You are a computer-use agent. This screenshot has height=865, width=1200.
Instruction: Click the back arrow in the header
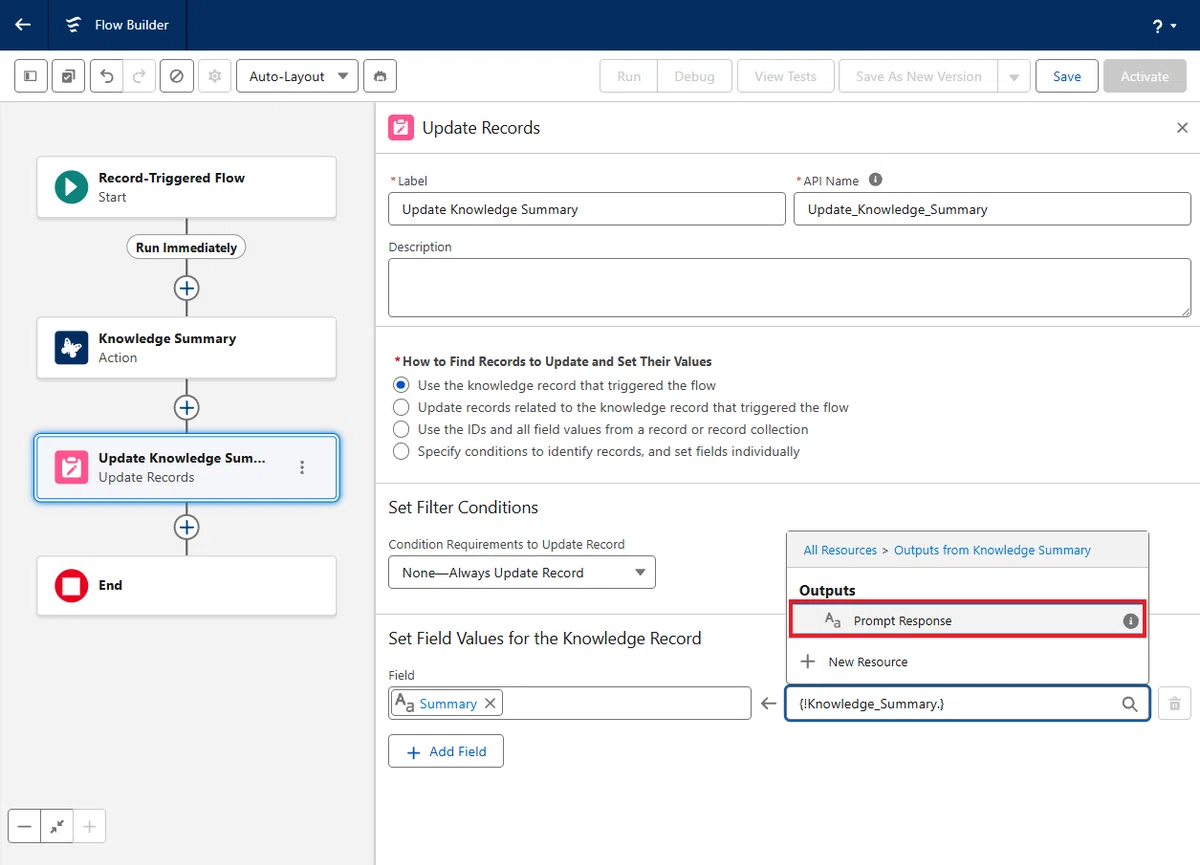tap(23, 25)
